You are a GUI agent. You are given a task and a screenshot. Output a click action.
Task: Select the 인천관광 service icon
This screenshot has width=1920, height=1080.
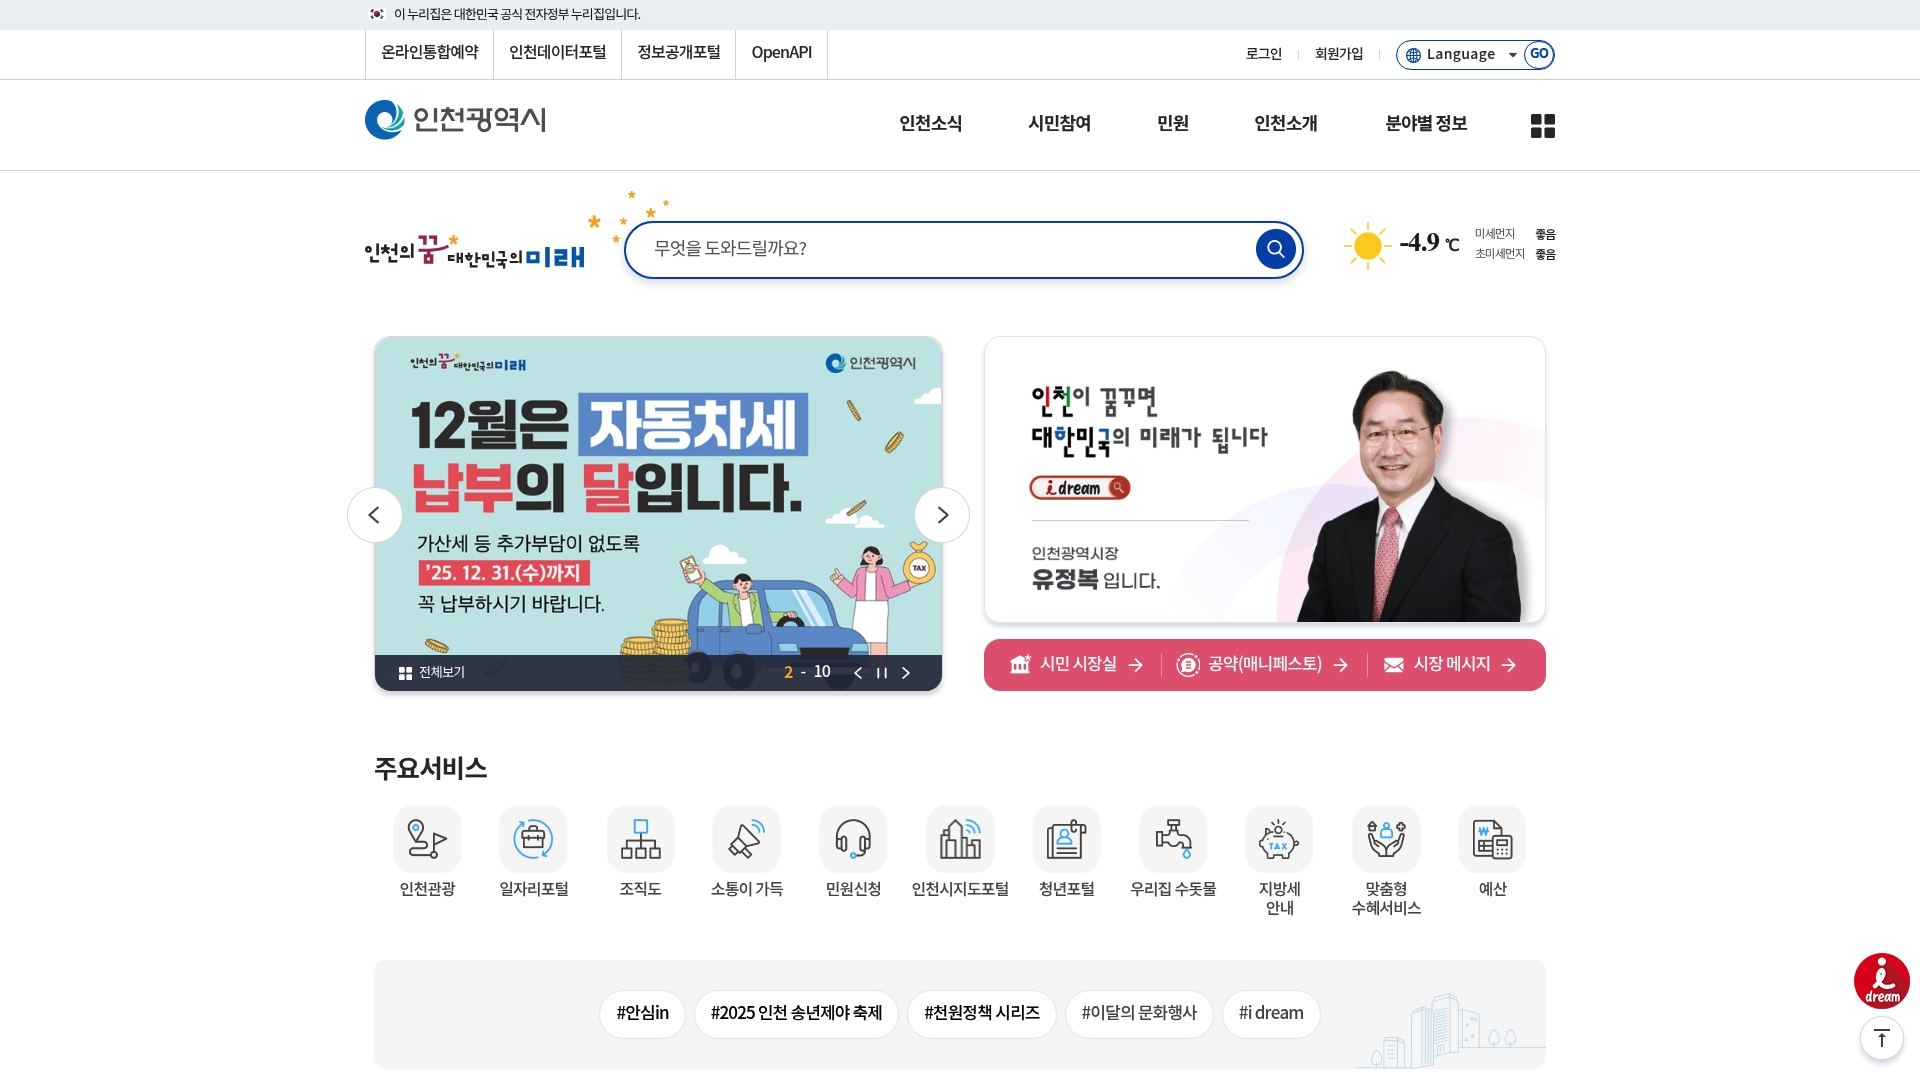point(427,840)
